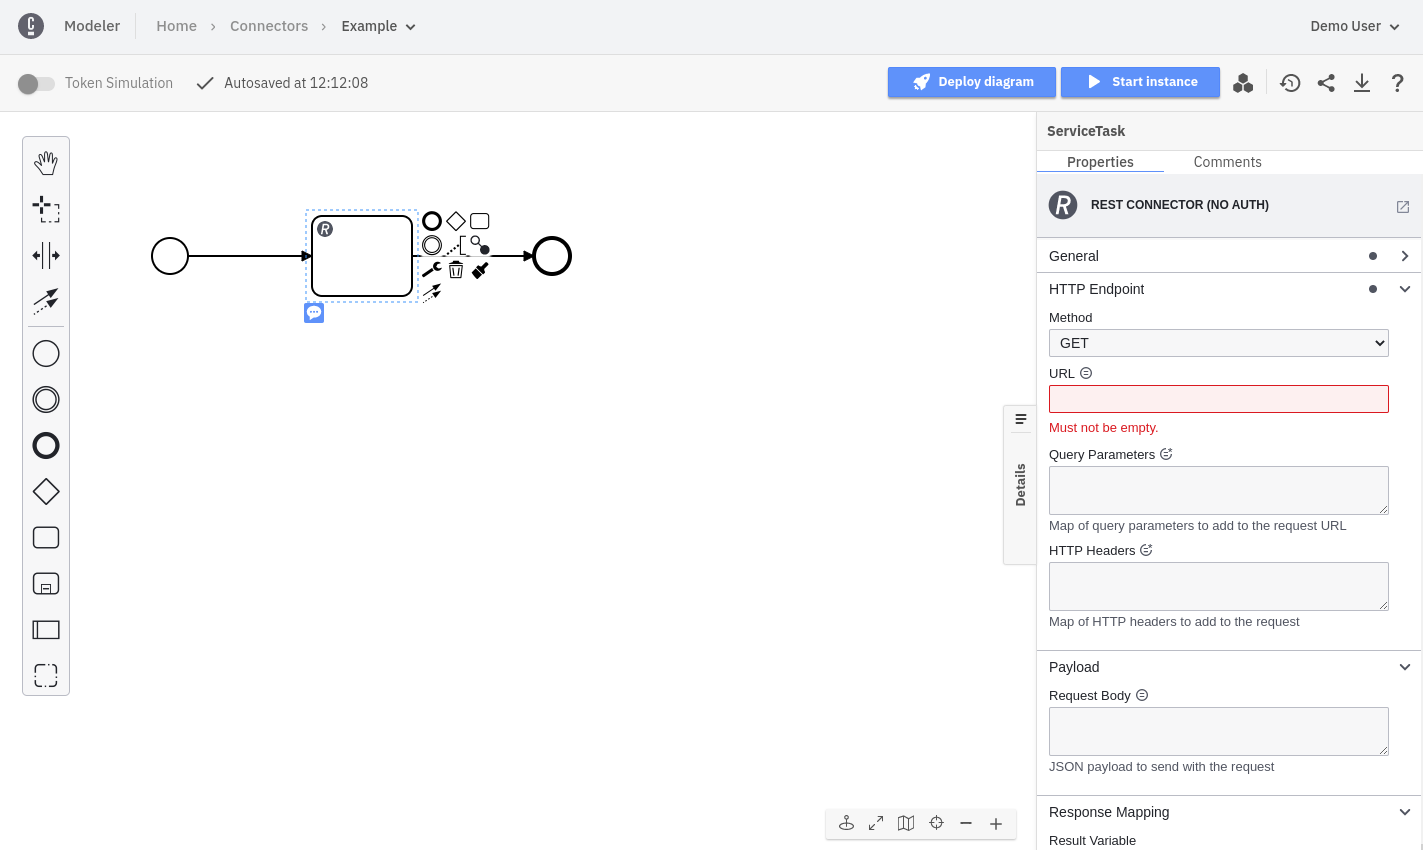Toggle fullscreen mode for the canvas
Viewport: 1423px width, 850px height.
[876, 823]
